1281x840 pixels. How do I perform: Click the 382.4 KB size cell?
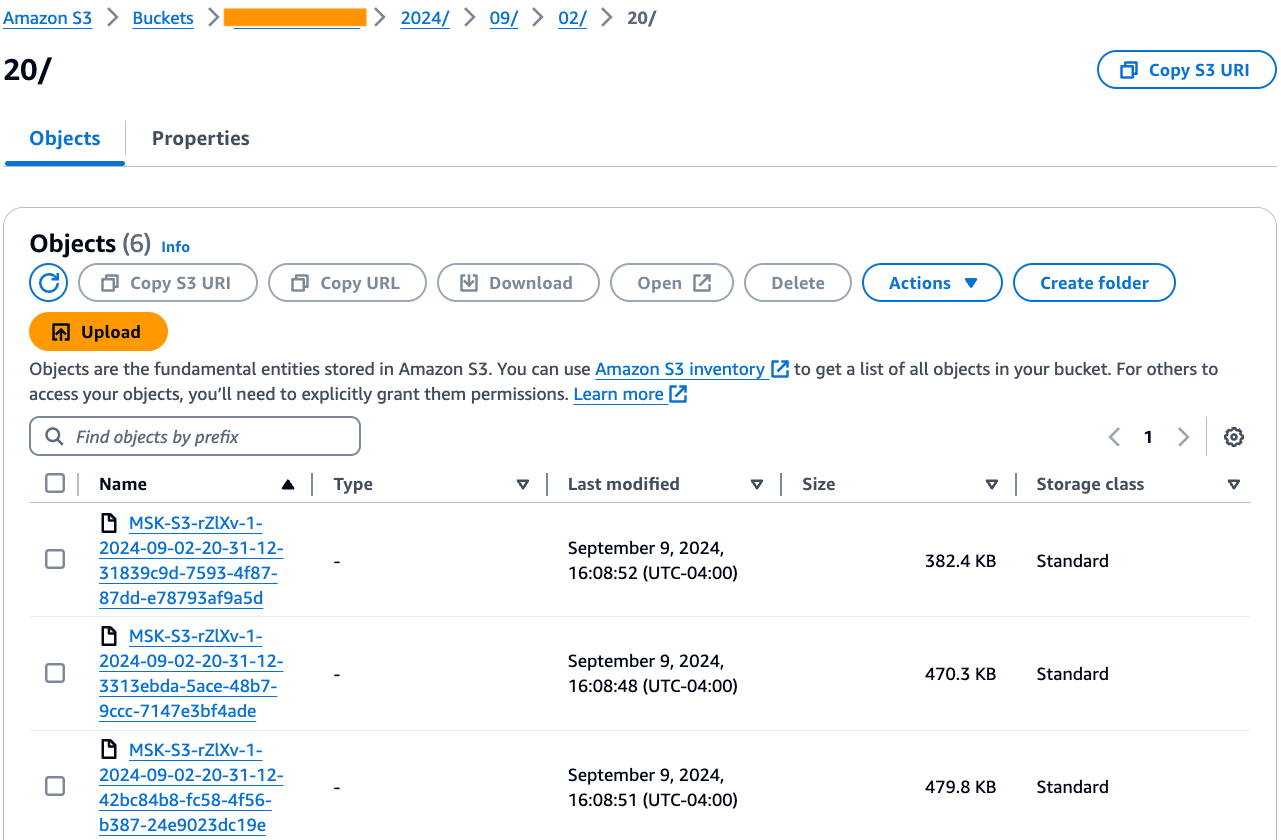pyautogui.click(x=960, y=561)
